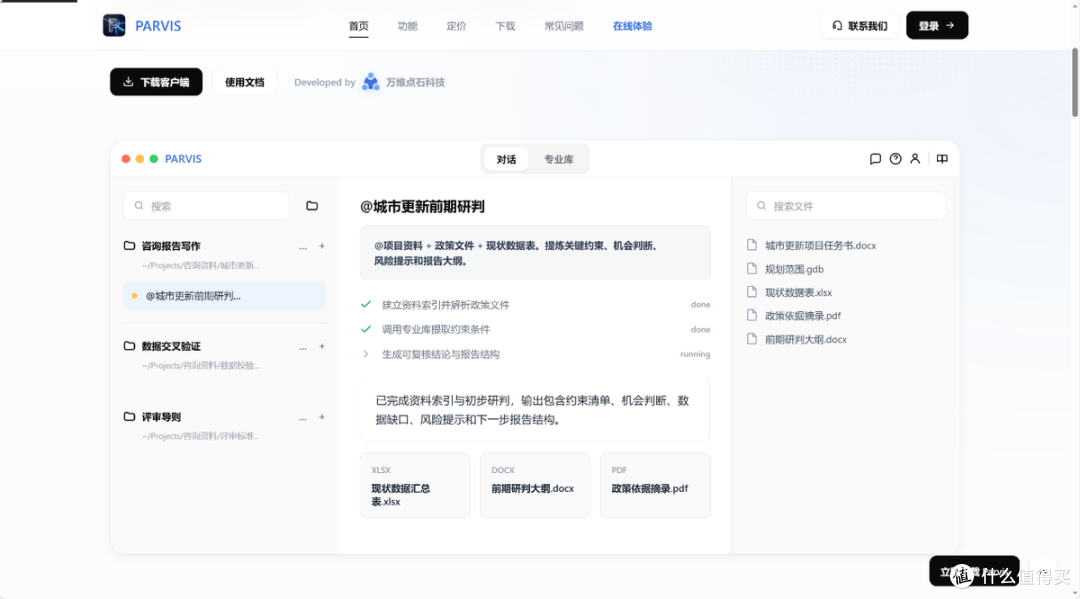1080x599 pixels.
Task: Open the more menu for 咨询报告写作
Action: pyautogui.click(x=302, y=246)
